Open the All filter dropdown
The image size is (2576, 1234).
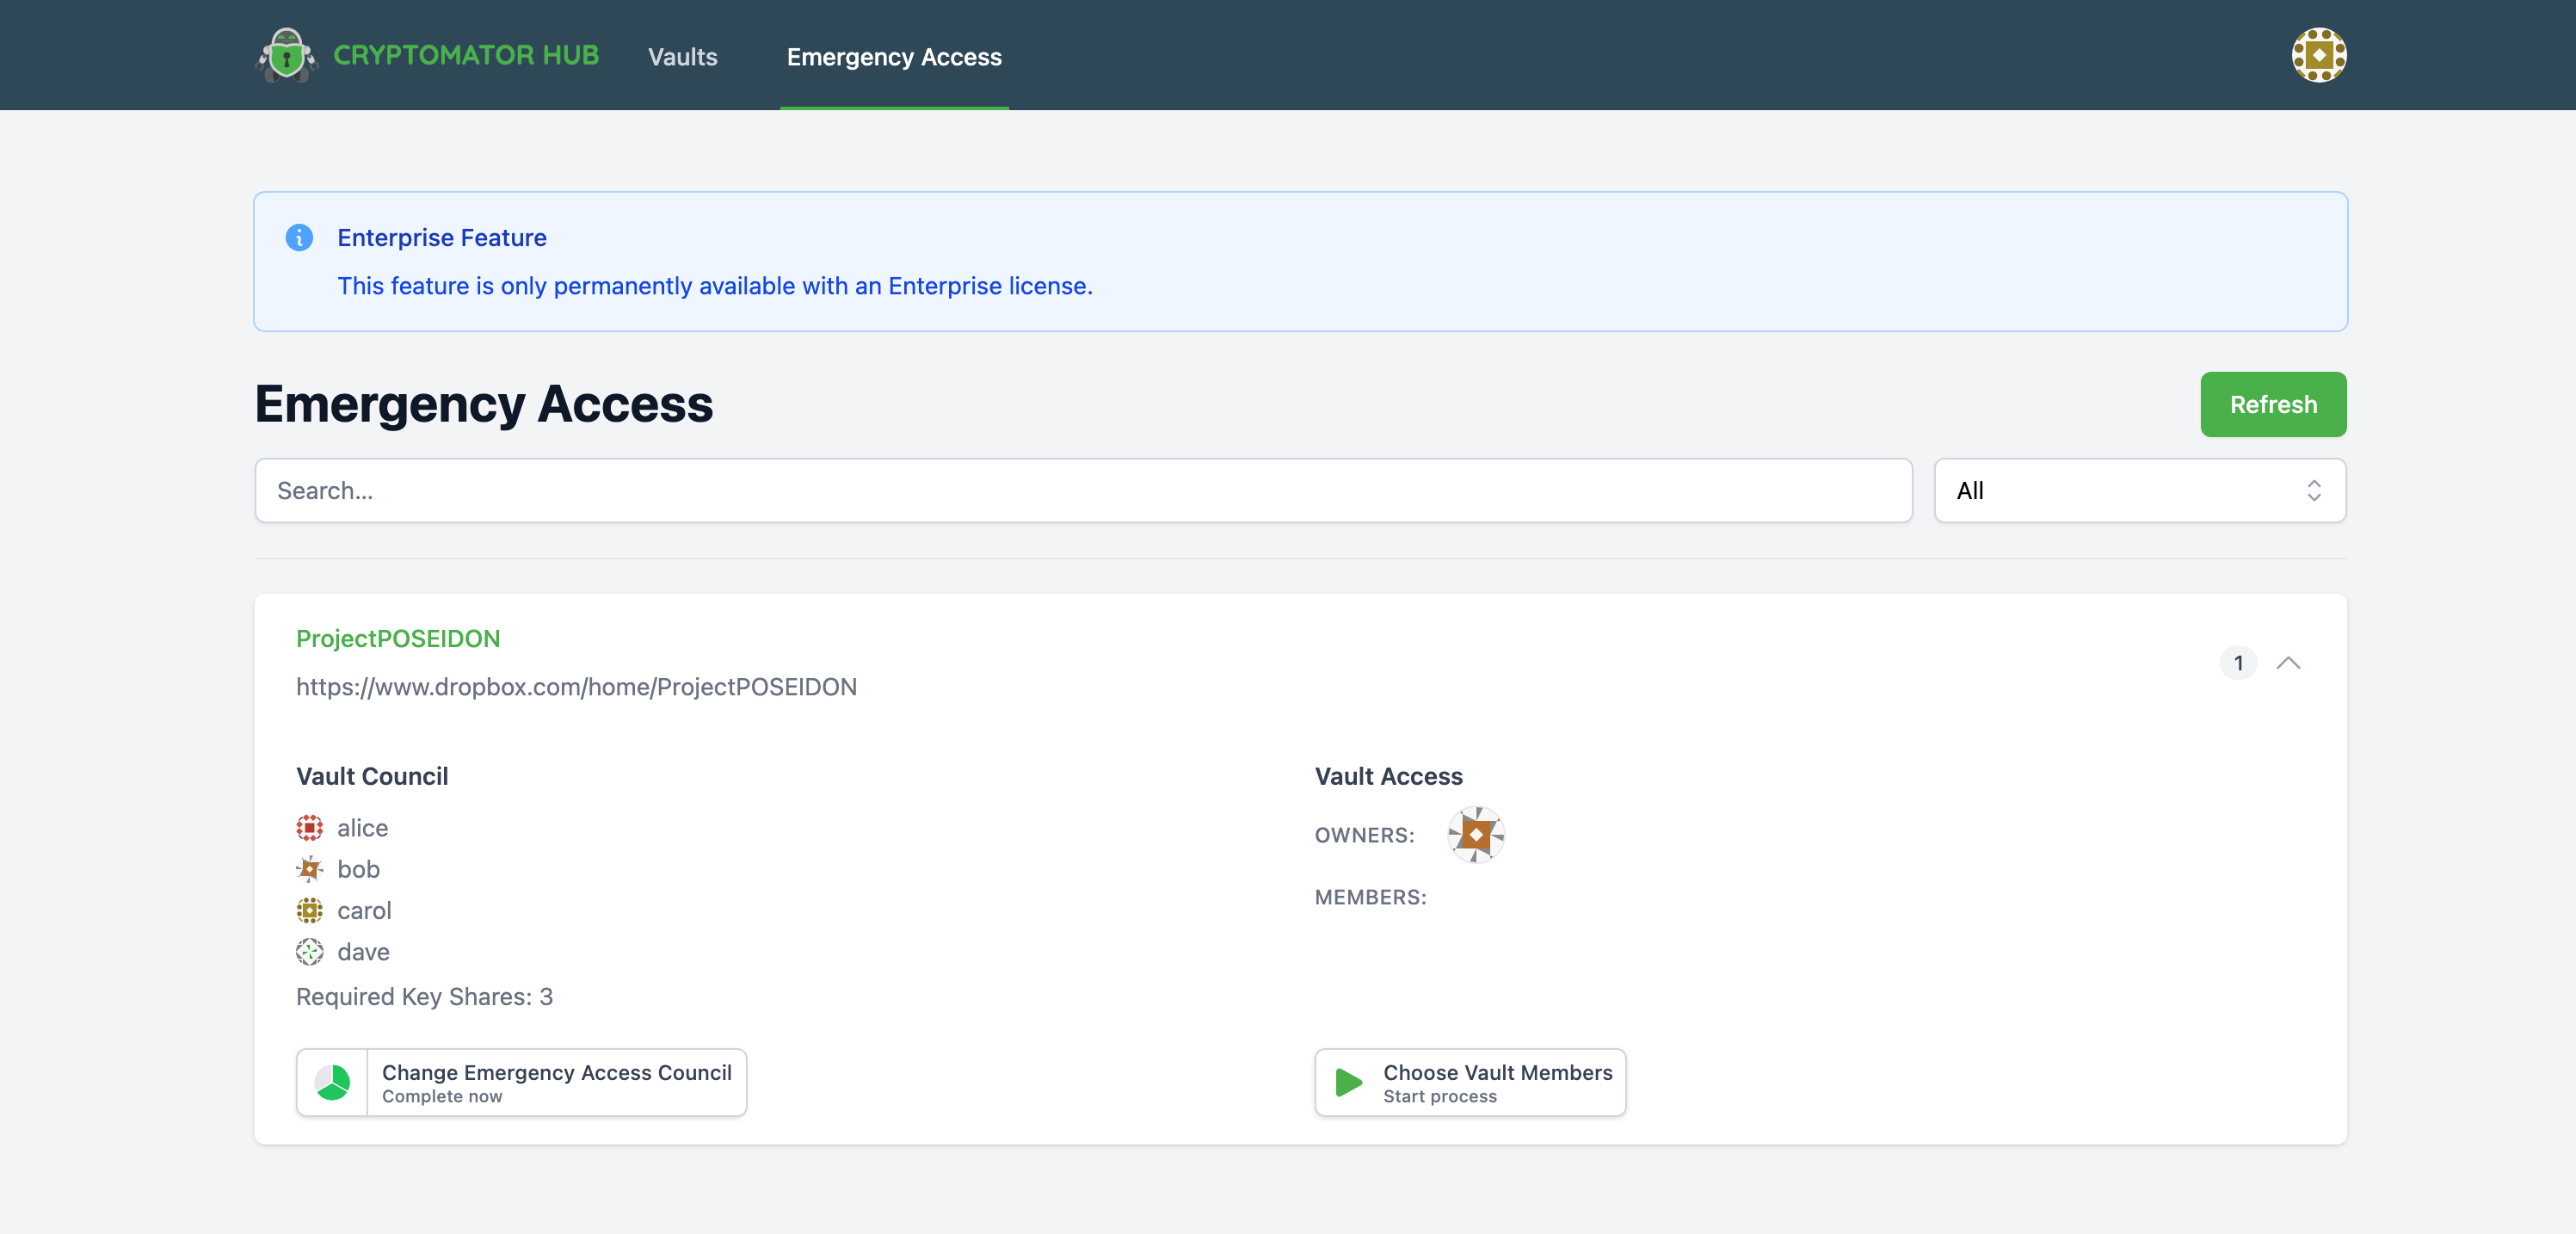click(2139, 491)
